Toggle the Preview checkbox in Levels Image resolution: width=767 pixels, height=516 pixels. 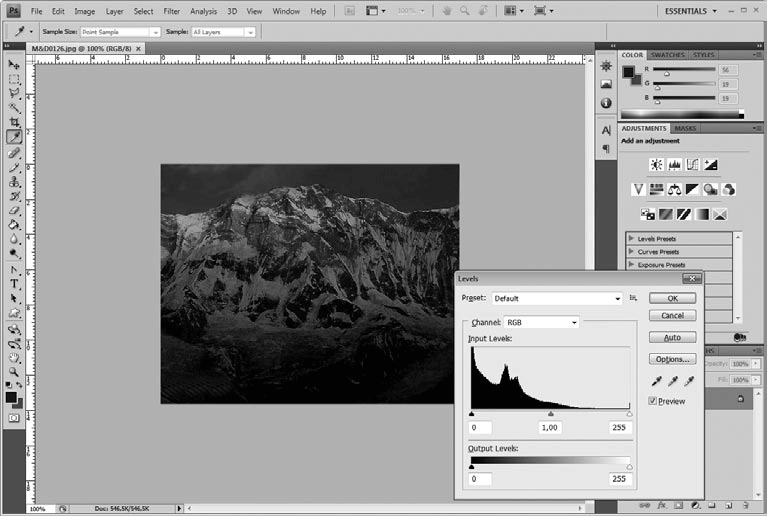point(654,401)
